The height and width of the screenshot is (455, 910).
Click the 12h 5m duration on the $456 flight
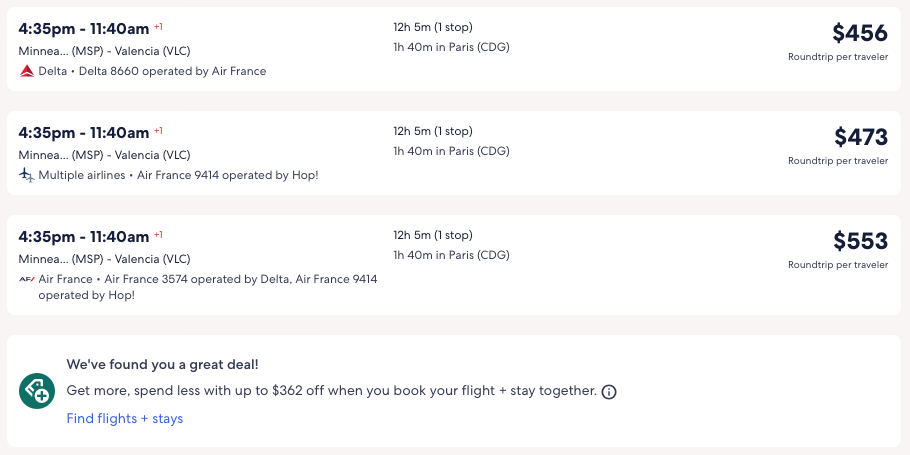coord(433,27)
